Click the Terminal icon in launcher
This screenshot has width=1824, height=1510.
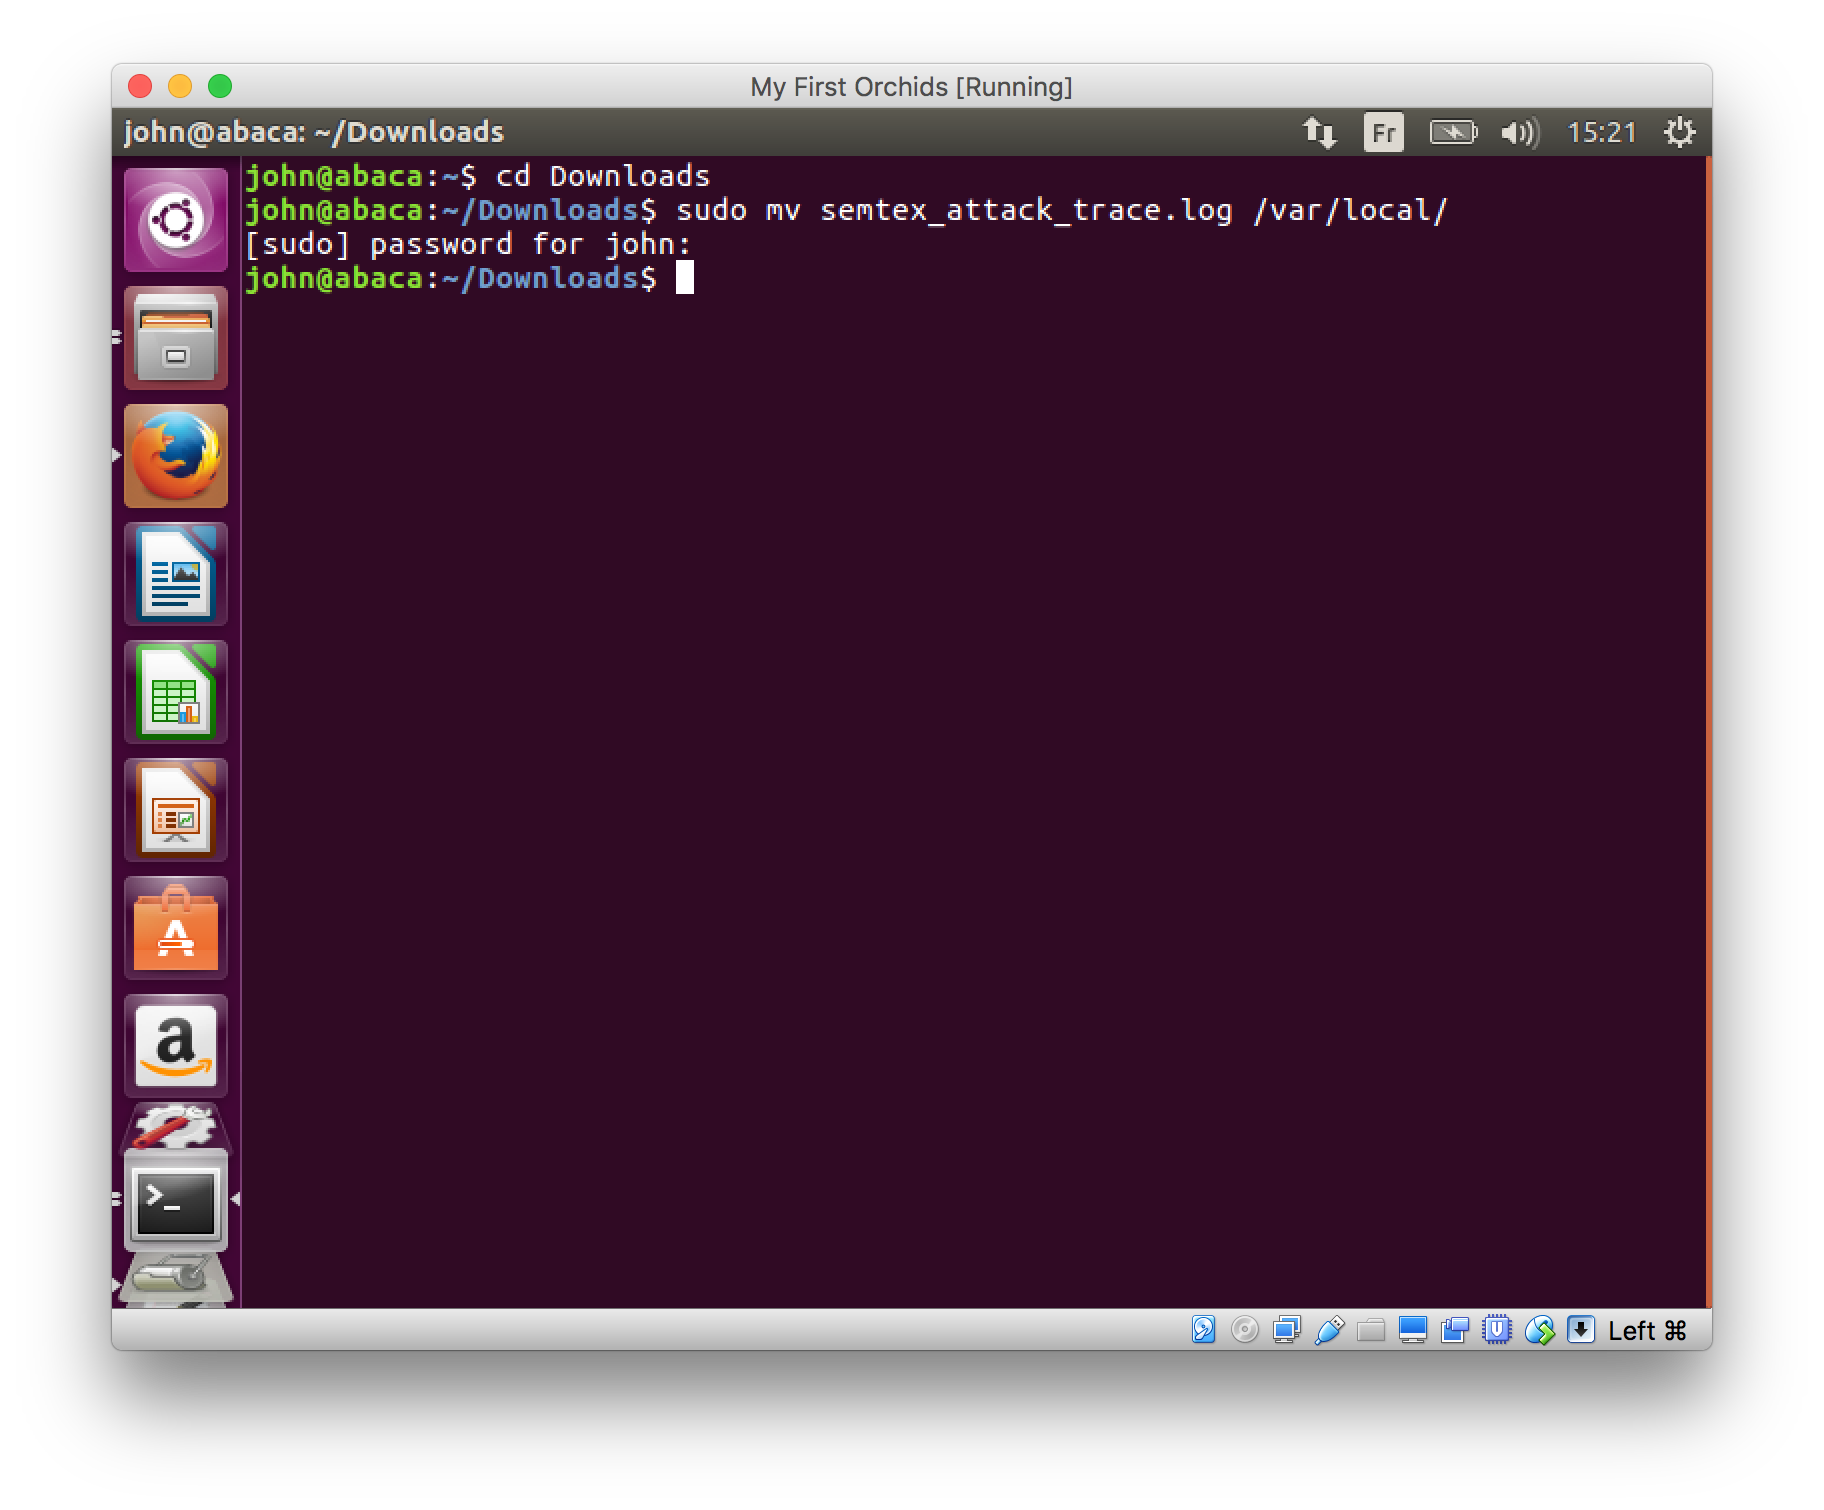tap(176, 1200)
